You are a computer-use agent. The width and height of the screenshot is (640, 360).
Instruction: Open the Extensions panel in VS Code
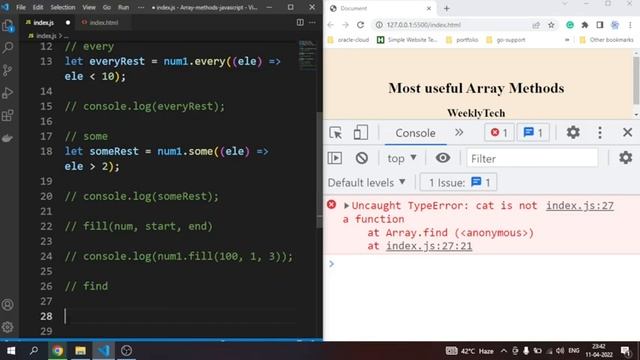pyautogui.click(x=8, y=116)
